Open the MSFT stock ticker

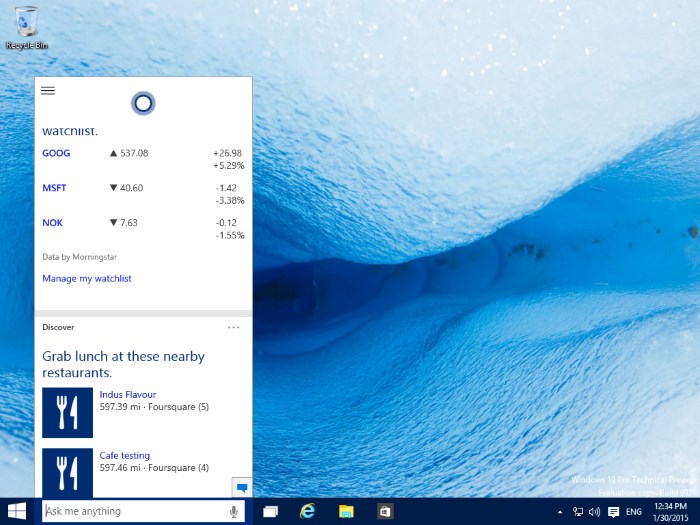54,188
